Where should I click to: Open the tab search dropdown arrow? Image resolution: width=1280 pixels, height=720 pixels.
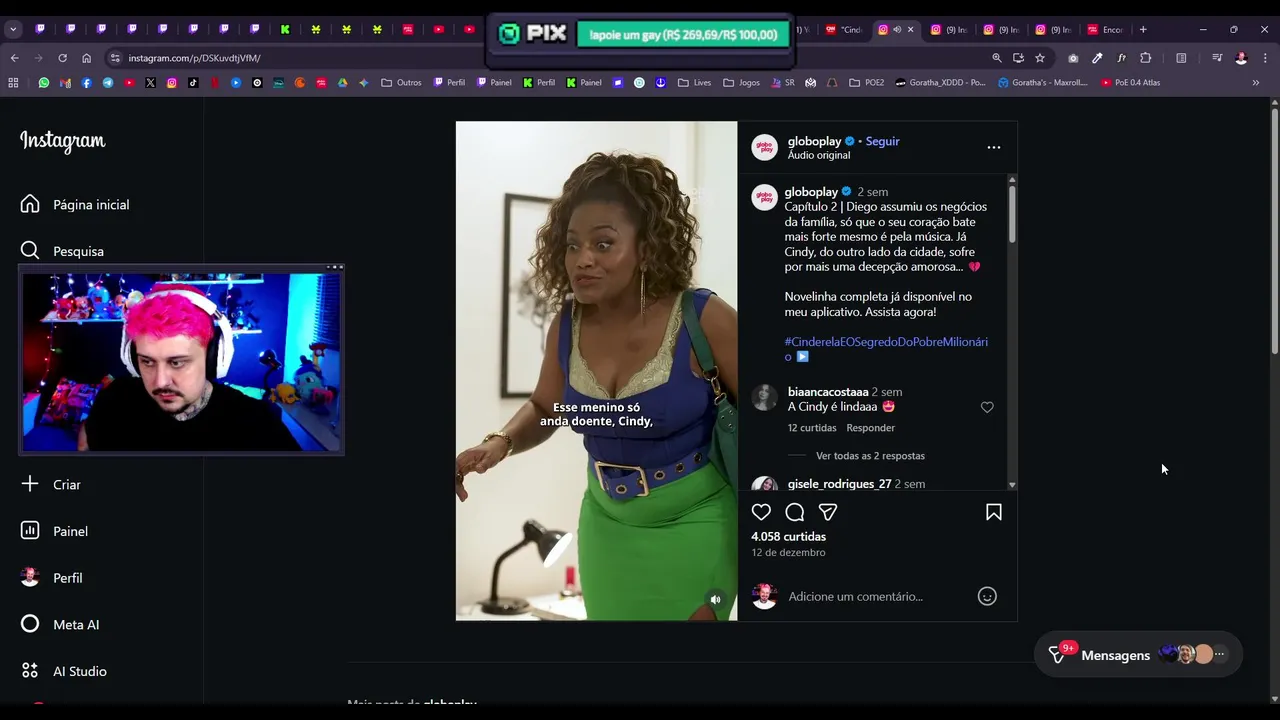(x=13, y=29)
